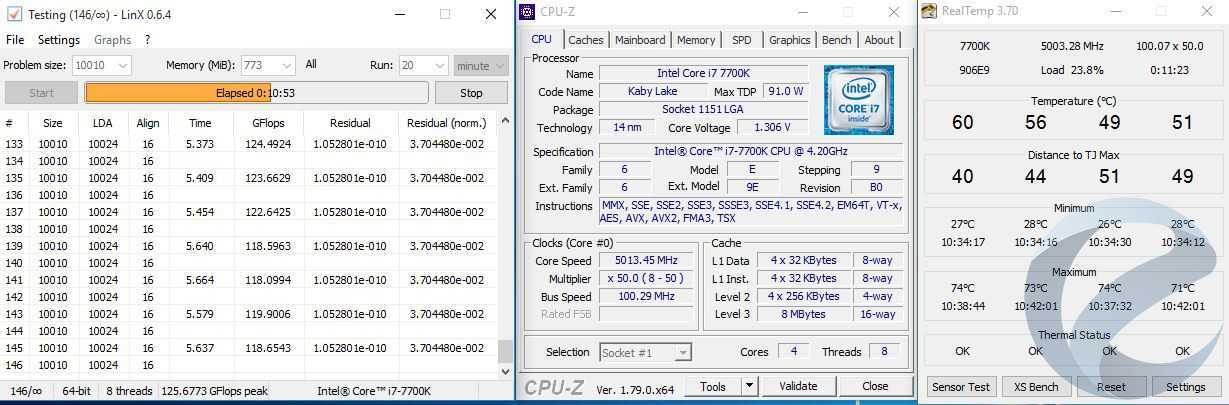The height and width of the screenshot is (405, 1229).
Task: Open the Settings menu in LinX
Action: [59, 40]
